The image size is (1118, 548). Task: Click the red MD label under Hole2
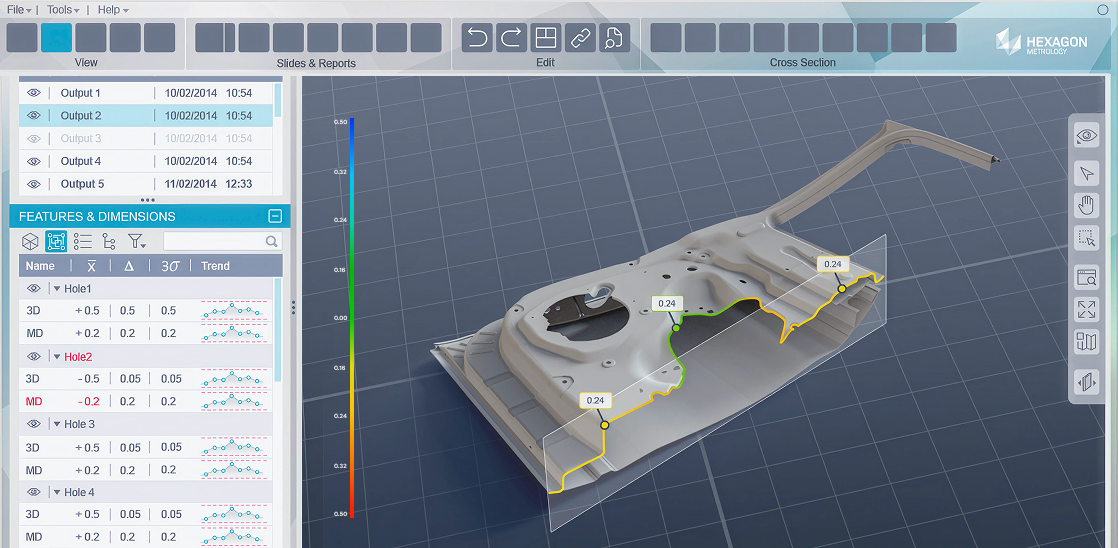click(34, 401)
